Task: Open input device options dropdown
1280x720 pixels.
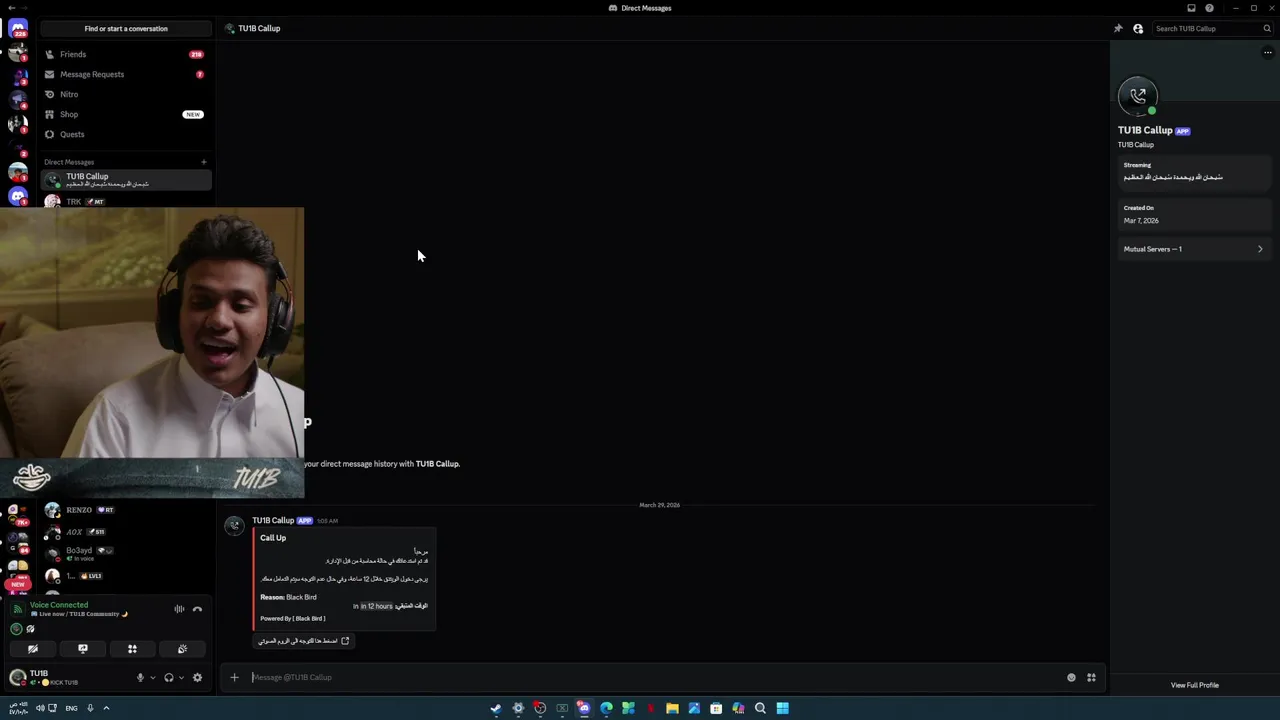Action: tap(153, 678)
